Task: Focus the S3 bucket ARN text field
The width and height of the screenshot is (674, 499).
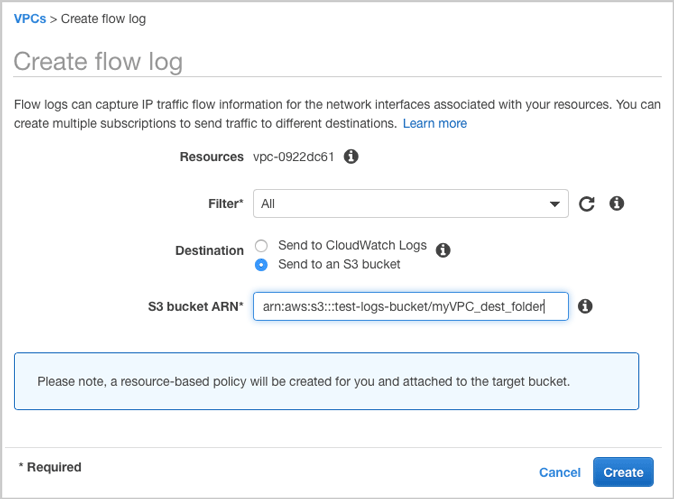Action: (x=410, y=306)
